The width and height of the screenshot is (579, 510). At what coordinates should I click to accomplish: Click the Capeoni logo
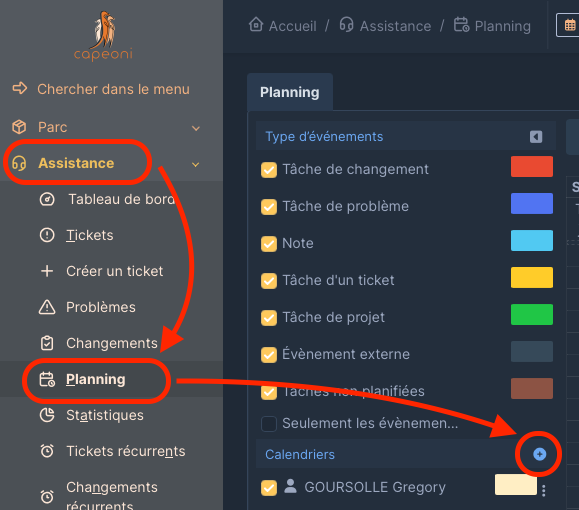[103, 36]
